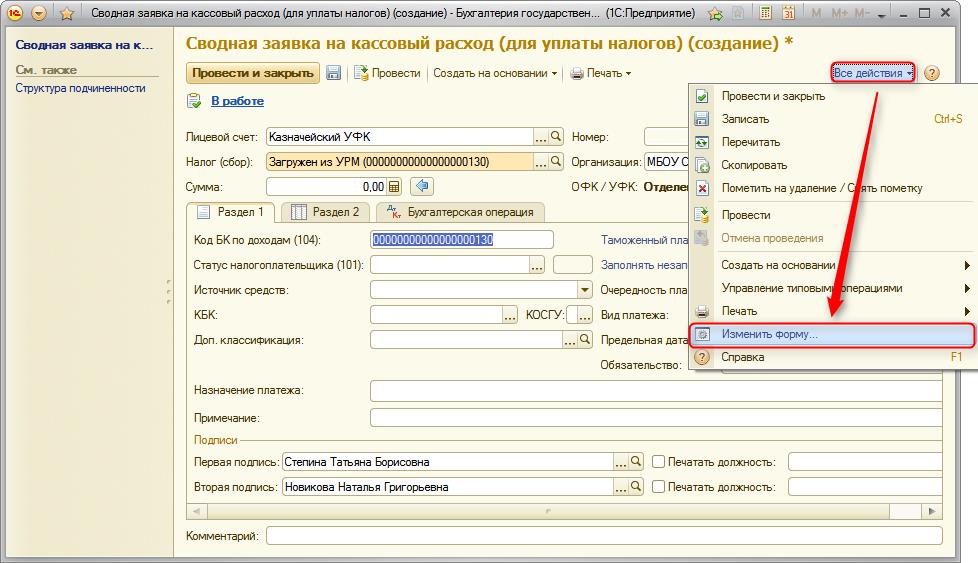This screenshot has height=563, width=978.
Task: Open the calculator icon in Сумма field
Action: (394, 186)
